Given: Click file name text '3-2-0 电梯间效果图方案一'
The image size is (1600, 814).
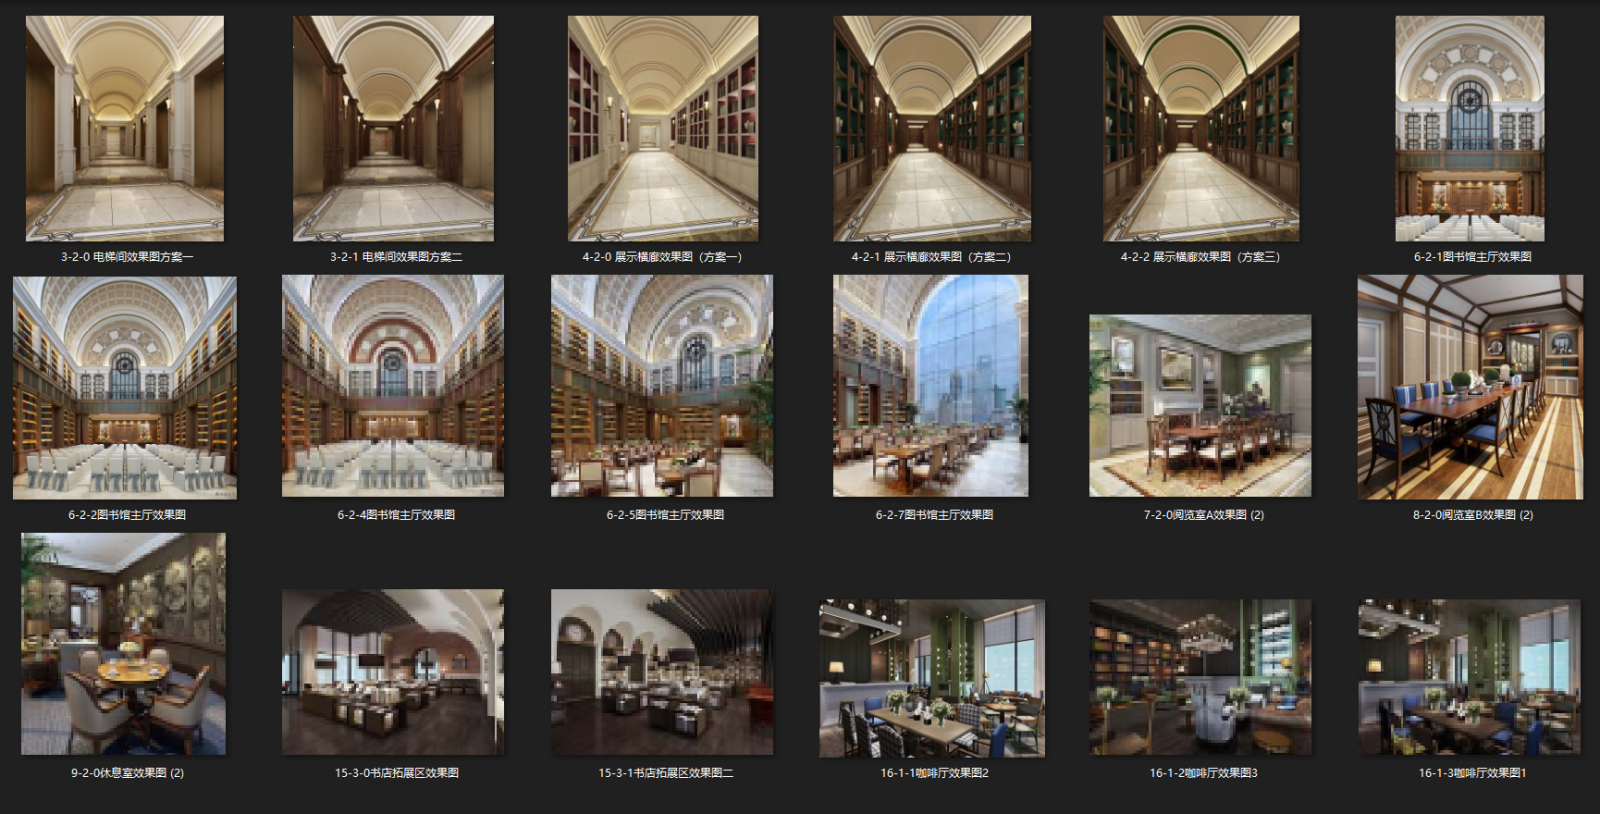Looking at the screenshot, I should 127,257.
